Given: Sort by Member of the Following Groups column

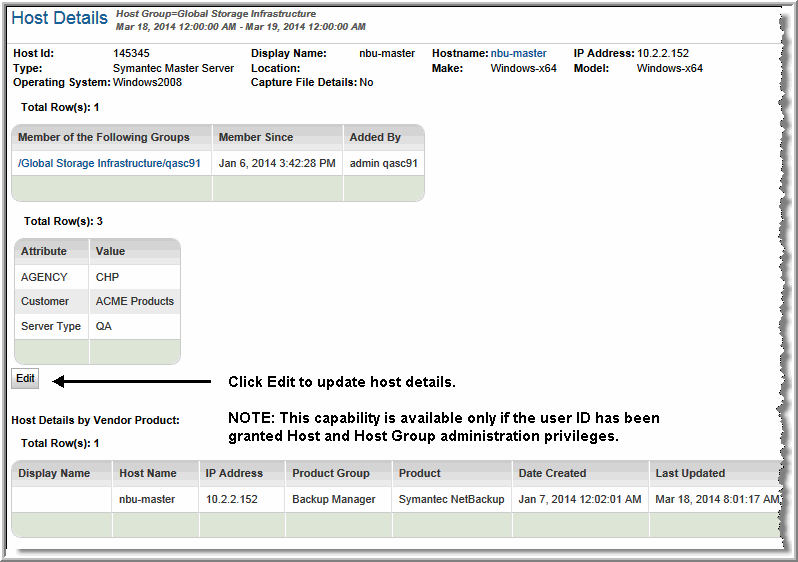Looking at the screenshot, I should 110,137.
